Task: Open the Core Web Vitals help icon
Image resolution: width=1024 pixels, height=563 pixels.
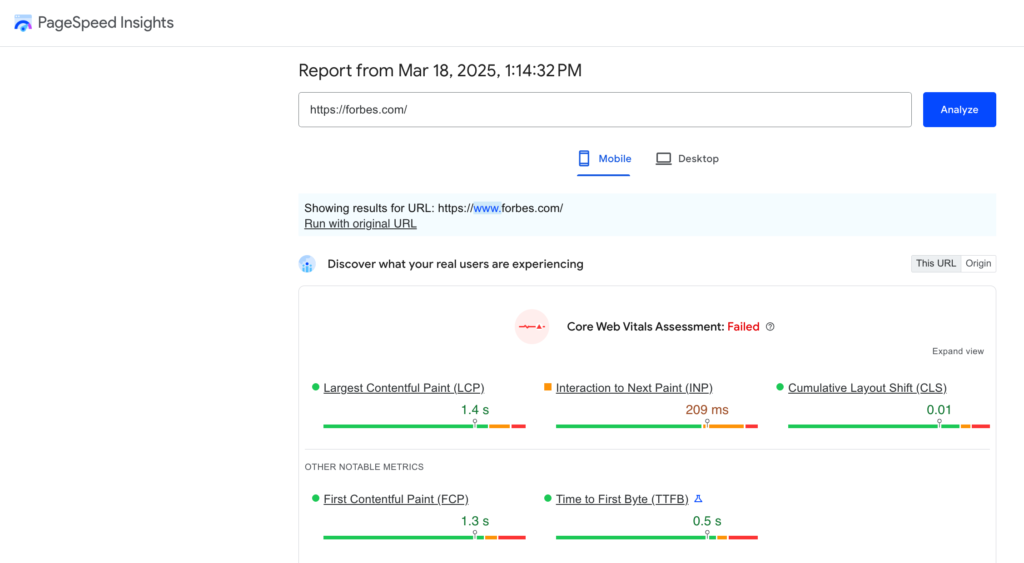Action: pyautogui.click(x=770, y=327)
